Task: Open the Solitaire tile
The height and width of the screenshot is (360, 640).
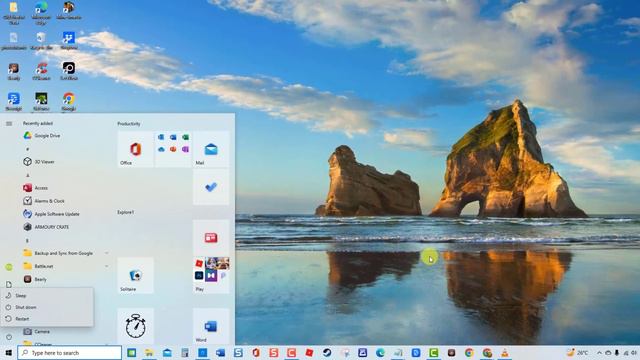Action: (x=136, y=276)
